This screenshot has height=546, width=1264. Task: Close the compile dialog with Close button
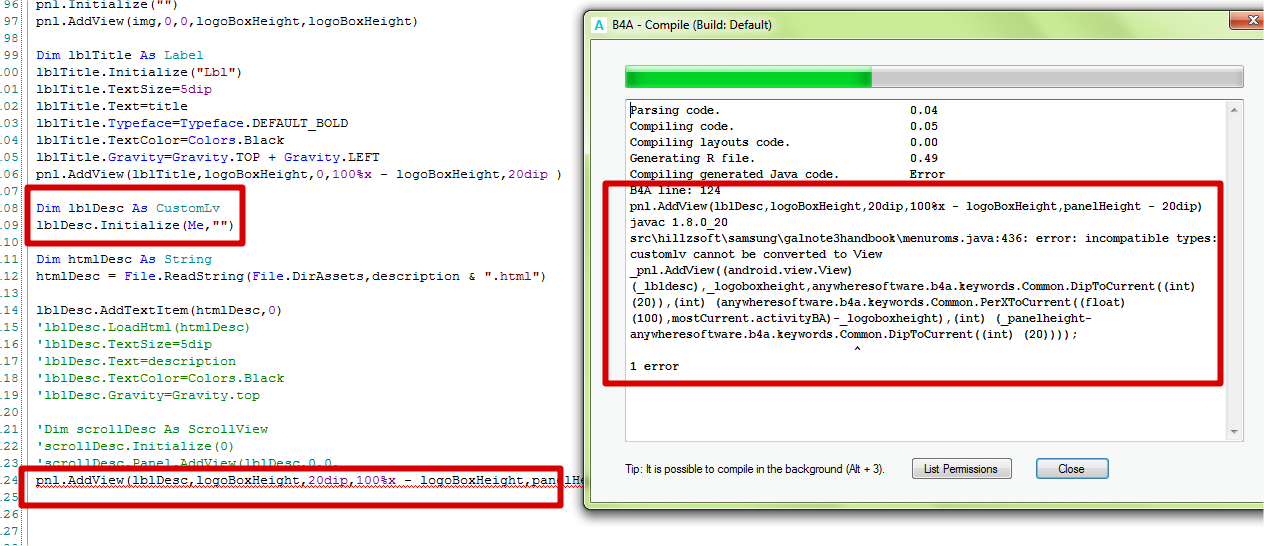[x=1071, y=468]
